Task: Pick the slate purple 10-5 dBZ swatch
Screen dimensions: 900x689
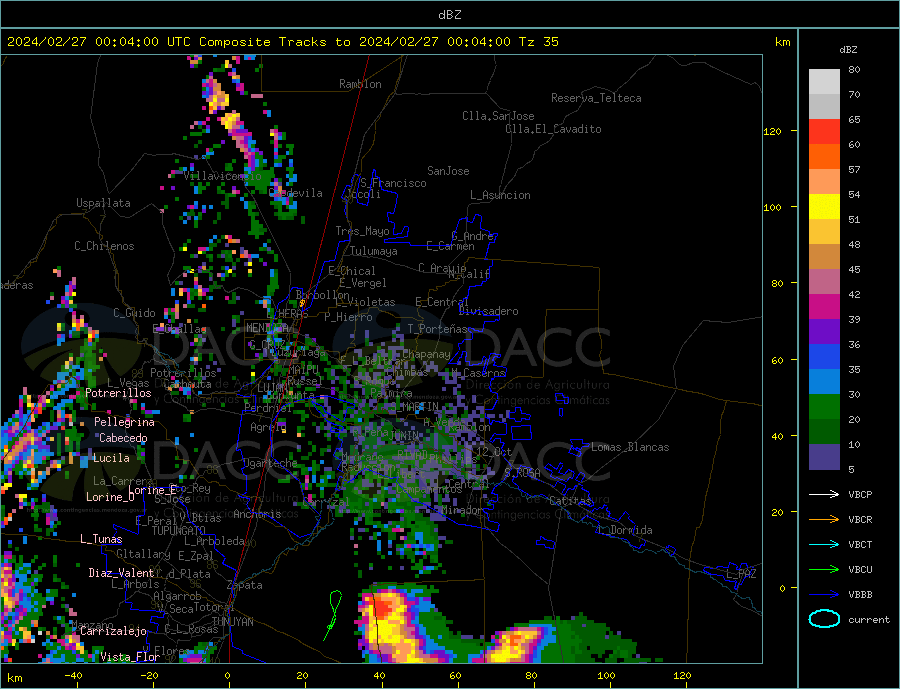Action: 824,457
